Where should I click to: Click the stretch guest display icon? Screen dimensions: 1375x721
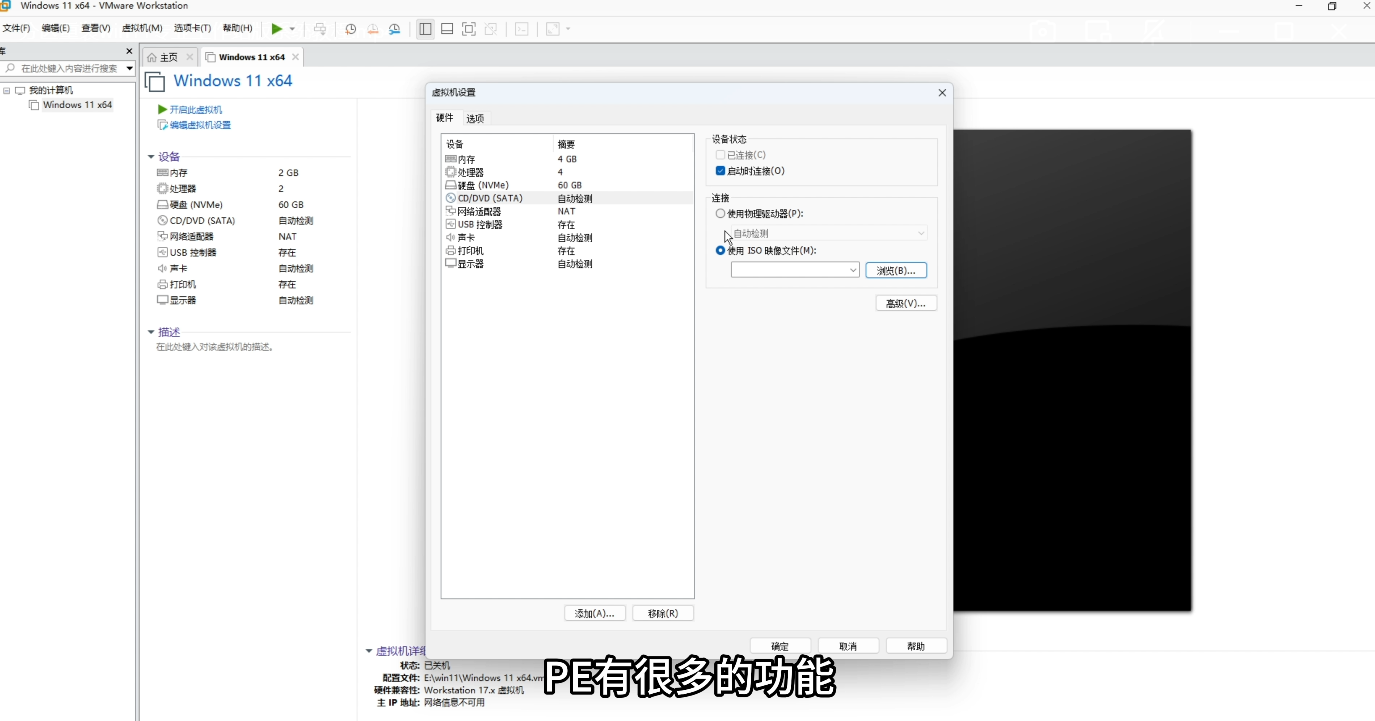(x=553, y=29)
